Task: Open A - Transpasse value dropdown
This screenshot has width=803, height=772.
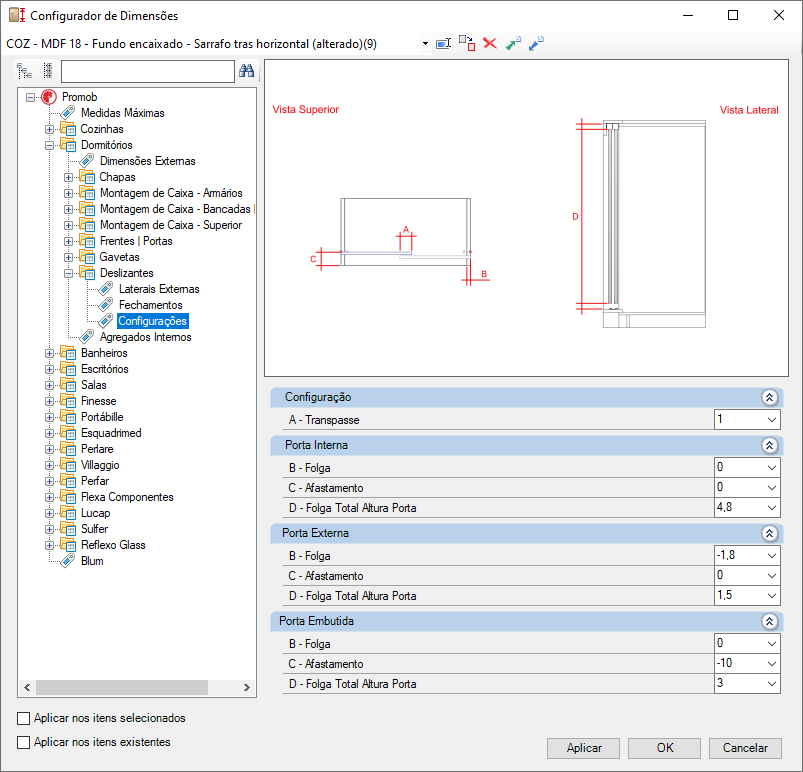Action: 772,420
